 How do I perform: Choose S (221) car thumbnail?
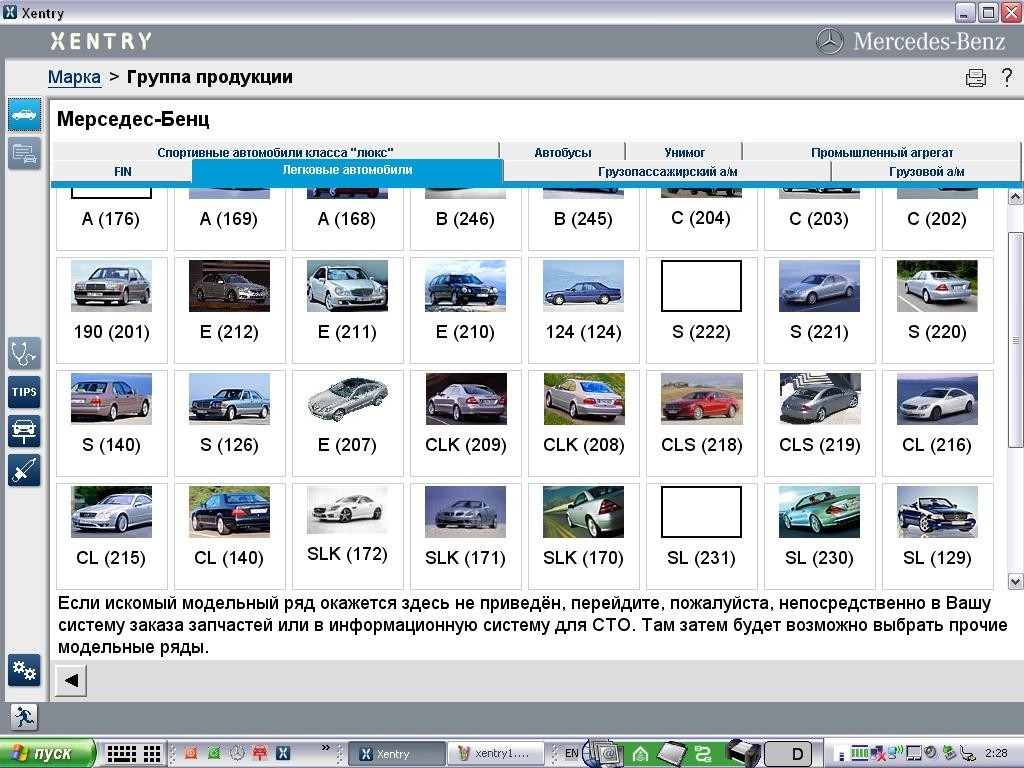[x=820, y=286]
